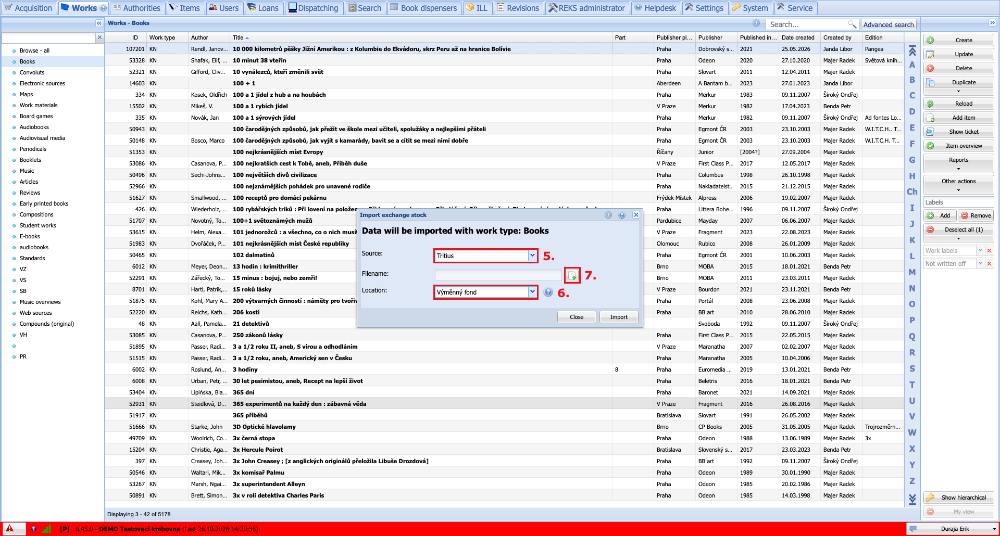Click the support icon in Import exchange stock title bar
This screenshot has width=1000, height=536.
point(622,216)
